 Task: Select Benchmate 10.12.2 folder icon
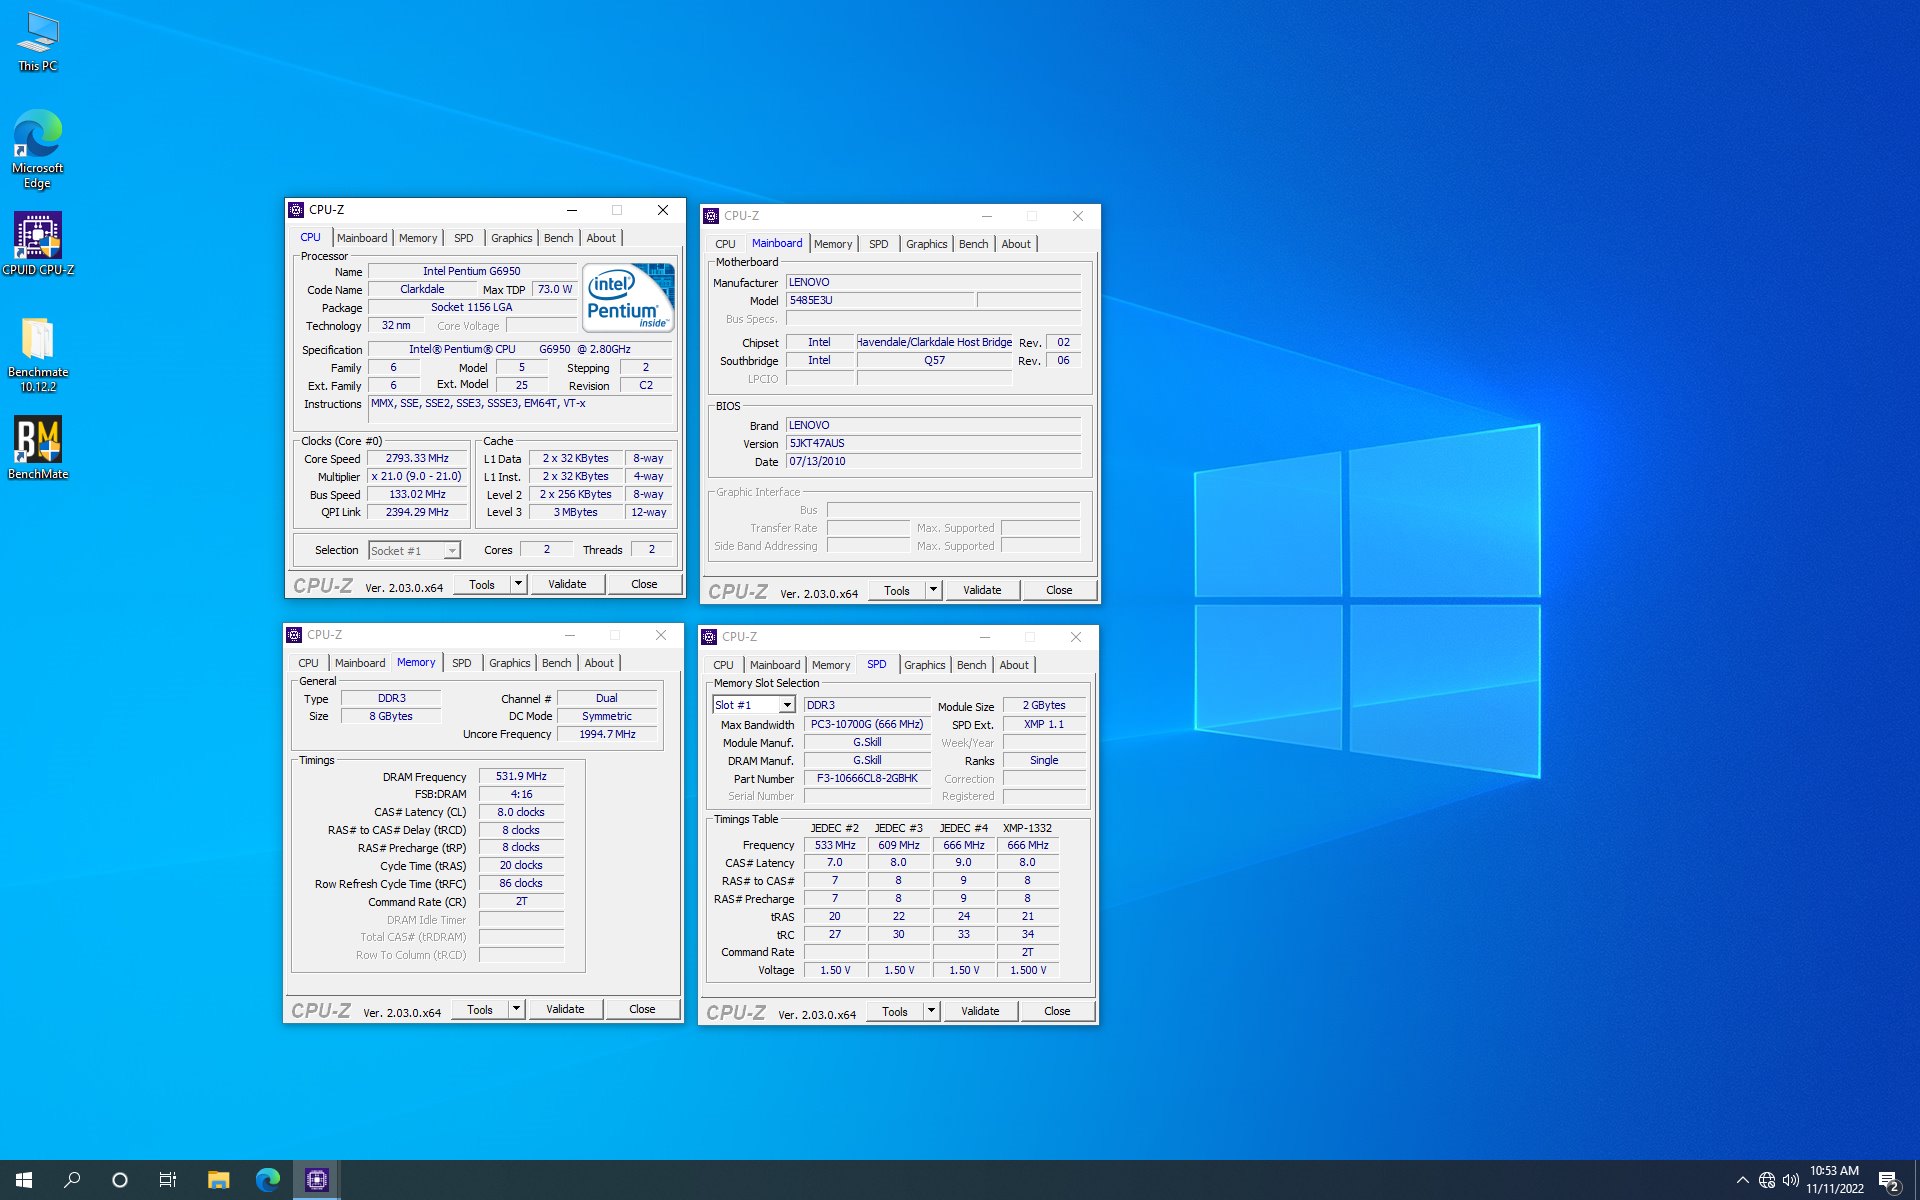(x=38, y=354)
